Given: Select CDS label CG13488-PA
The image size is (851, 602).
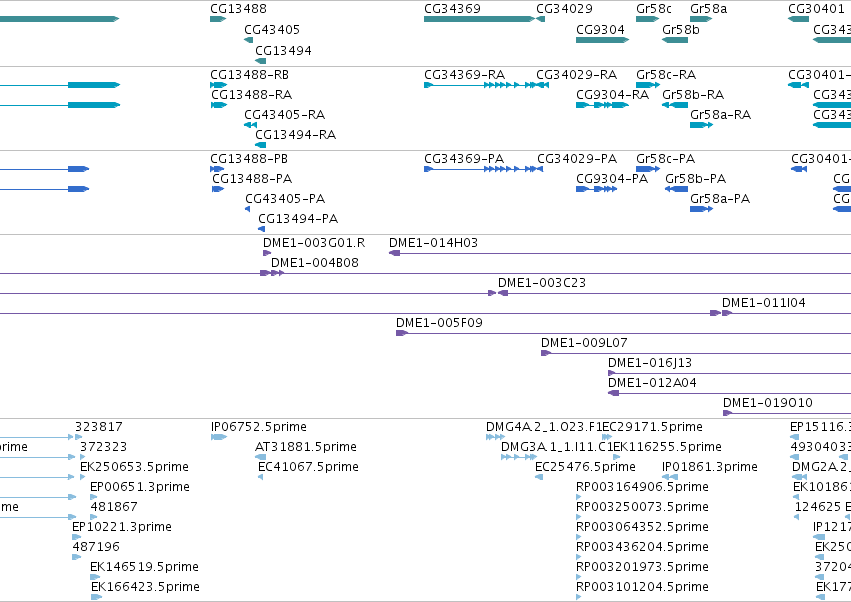Looking at the screenshot, I should pyautogui.click(x=252, y=179).
